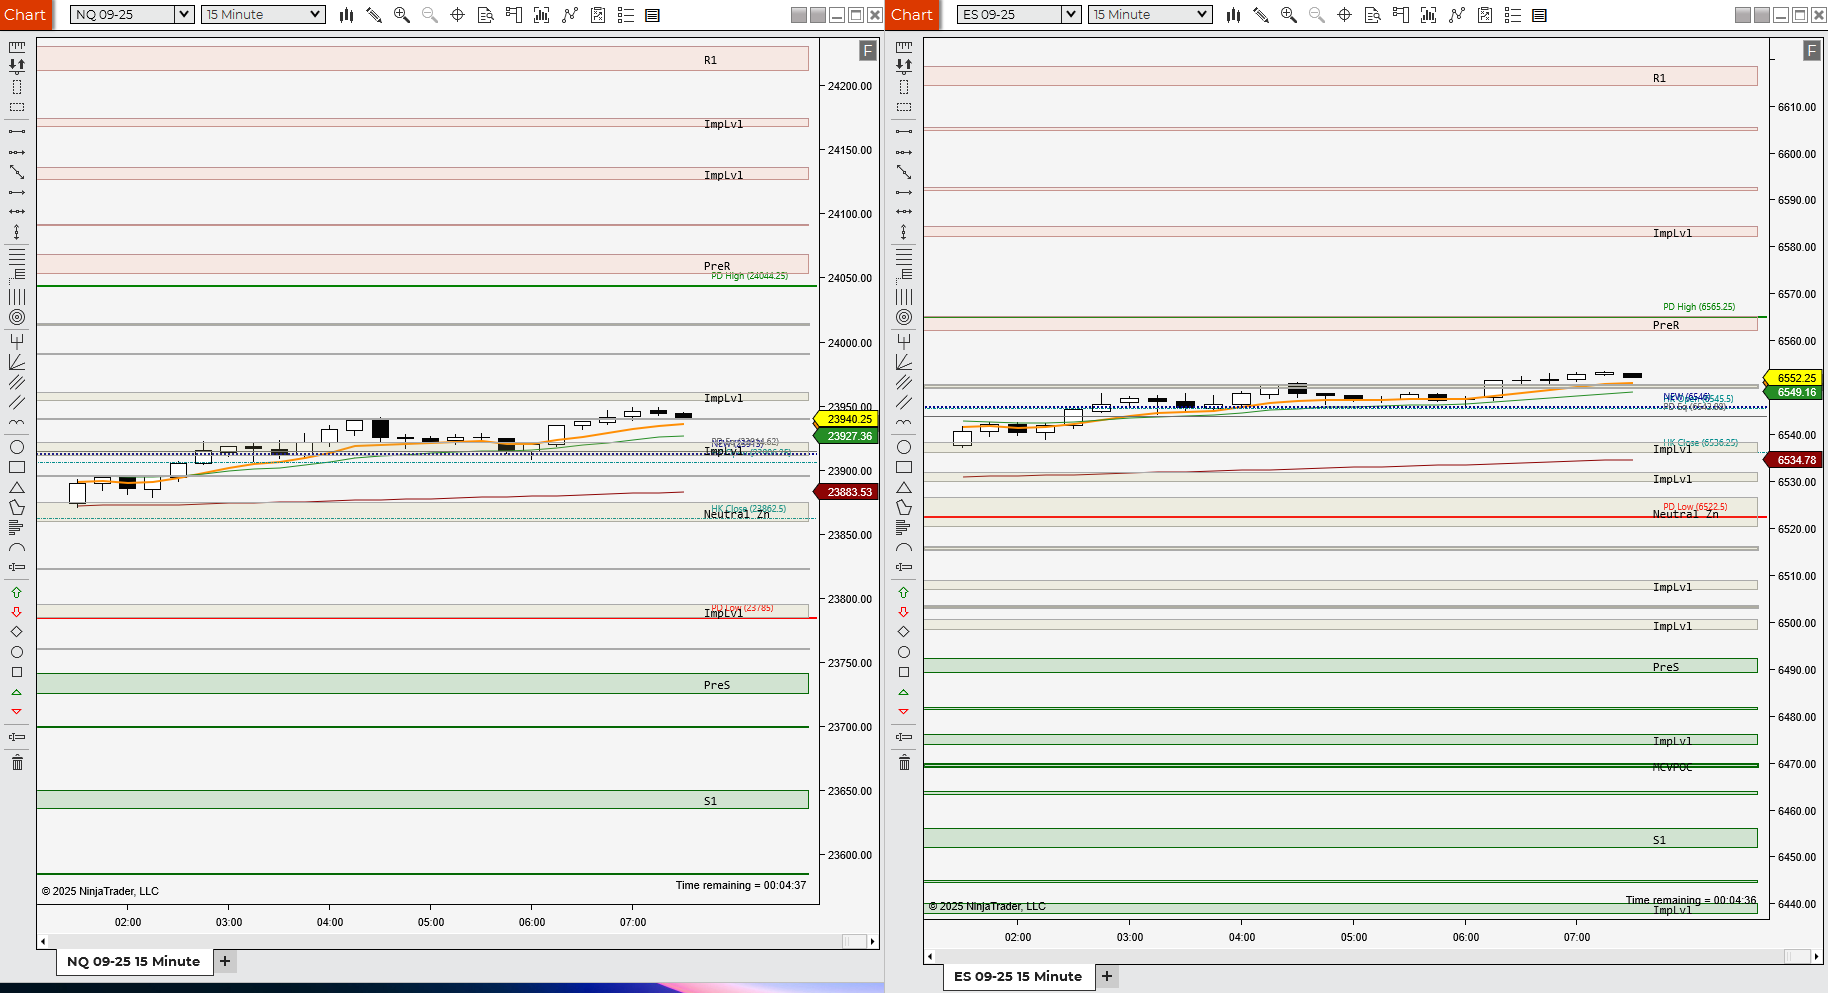The height and width of the screenshot is (993, 1828).
Task: Click the F button on ES chart
Action: pyautogui.click(x=1811, y=51)
